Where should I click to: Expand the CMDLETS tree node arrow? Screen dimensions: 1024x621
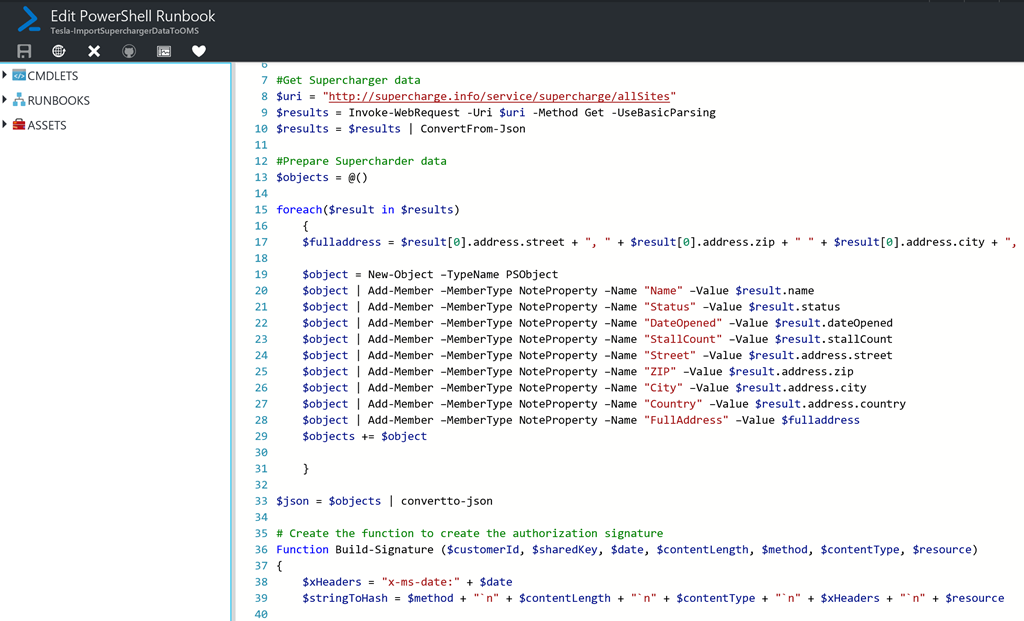click(6, 76)
